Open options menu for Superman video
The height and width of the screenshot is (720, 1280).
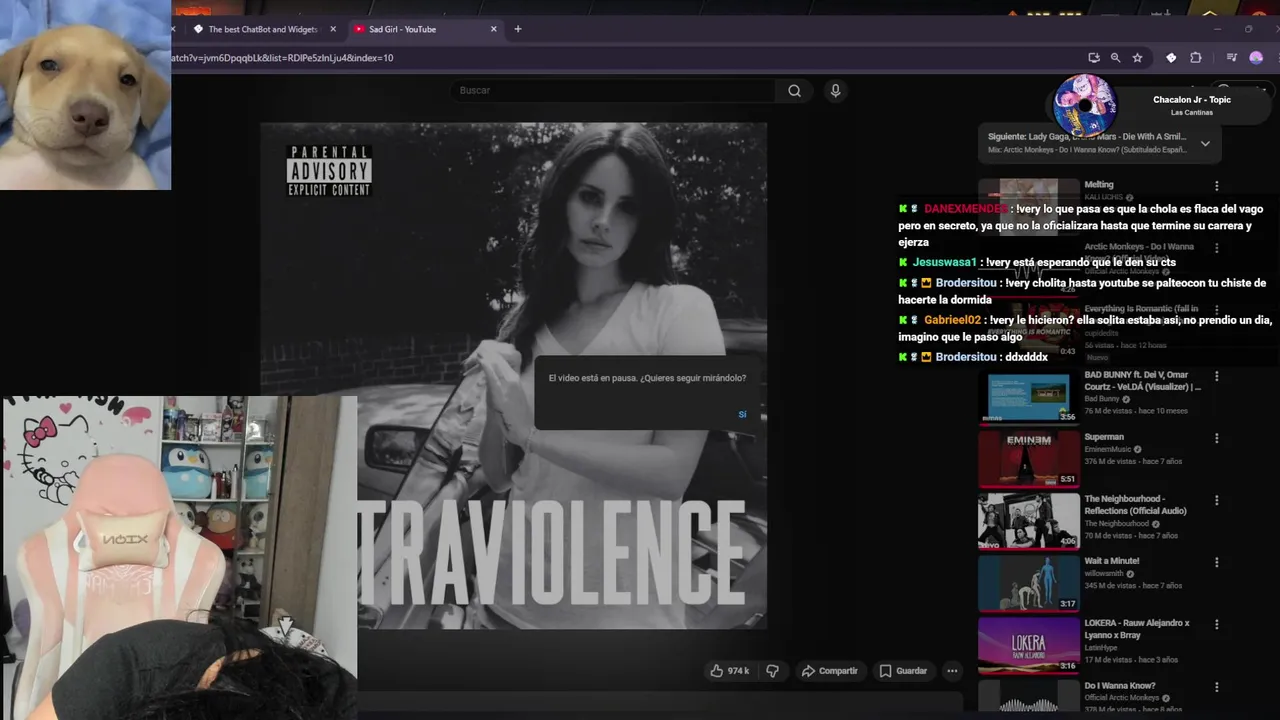(x=1216, y=438)
